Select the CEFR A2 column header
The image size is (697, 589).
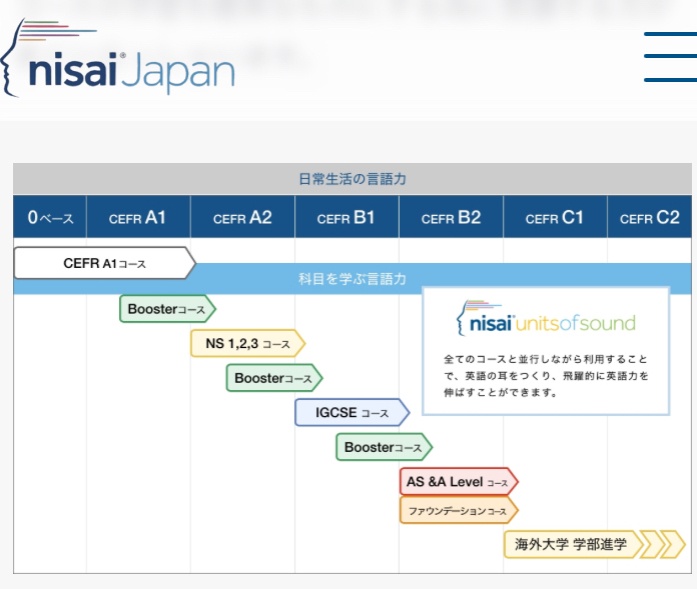[242, 218]
